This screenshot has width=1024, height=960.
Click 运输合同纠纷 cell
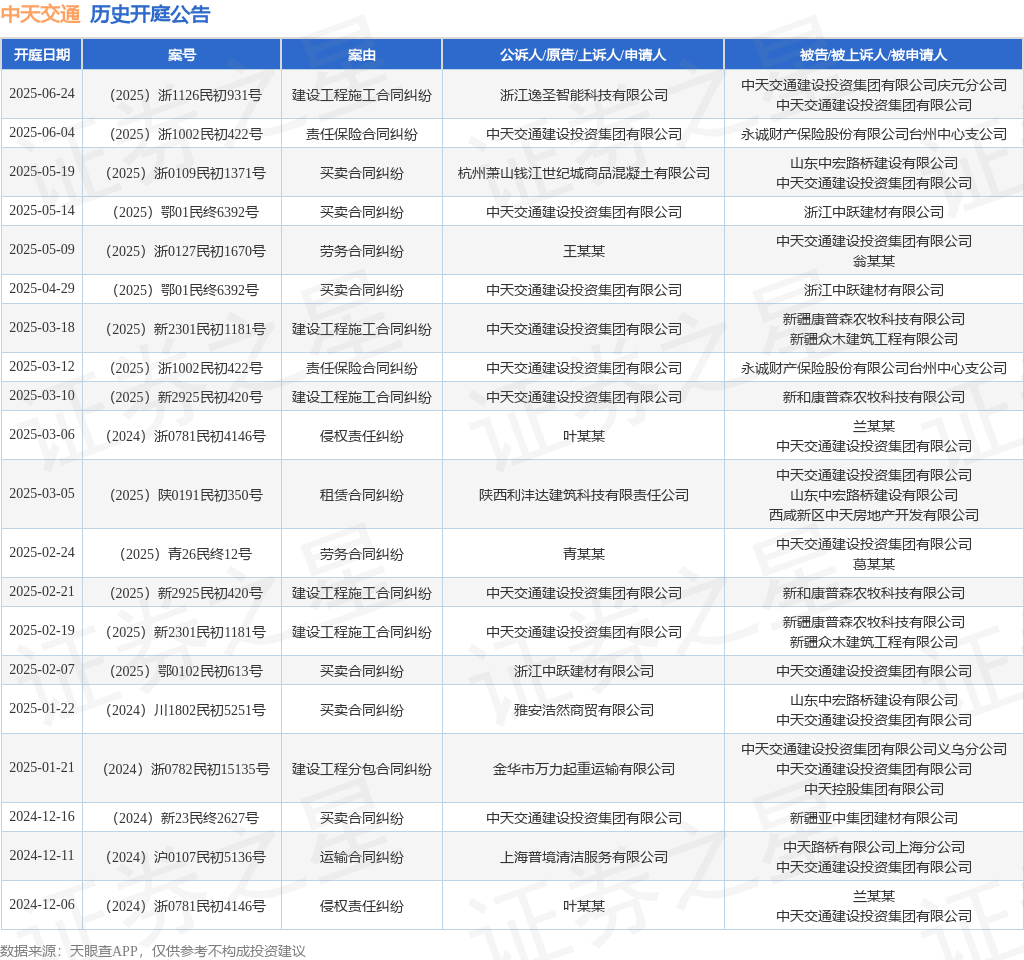pos(362,857)
